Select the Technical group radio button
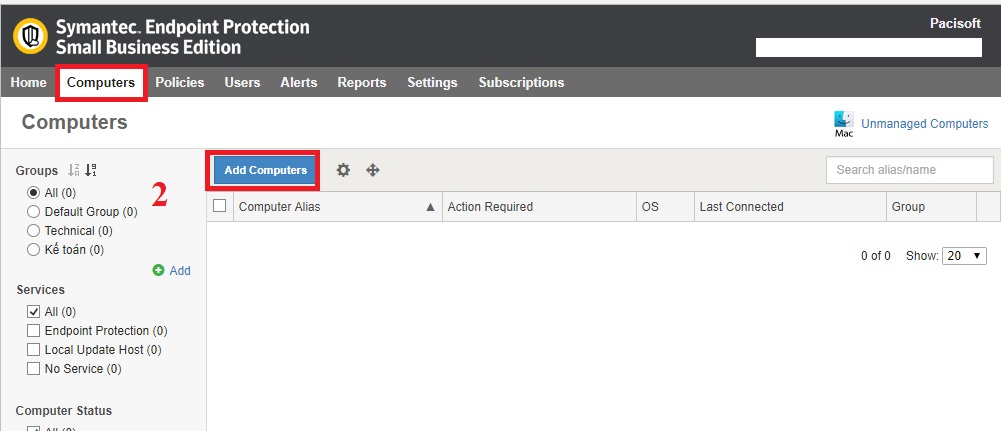Viewport: 1001px width, 431px height. tap(33, 231)
